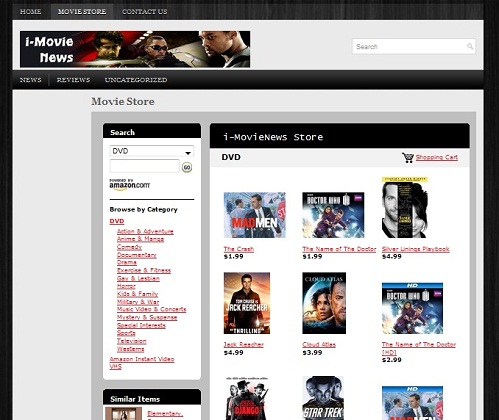Click the HD Mad Men cover image

412,403
